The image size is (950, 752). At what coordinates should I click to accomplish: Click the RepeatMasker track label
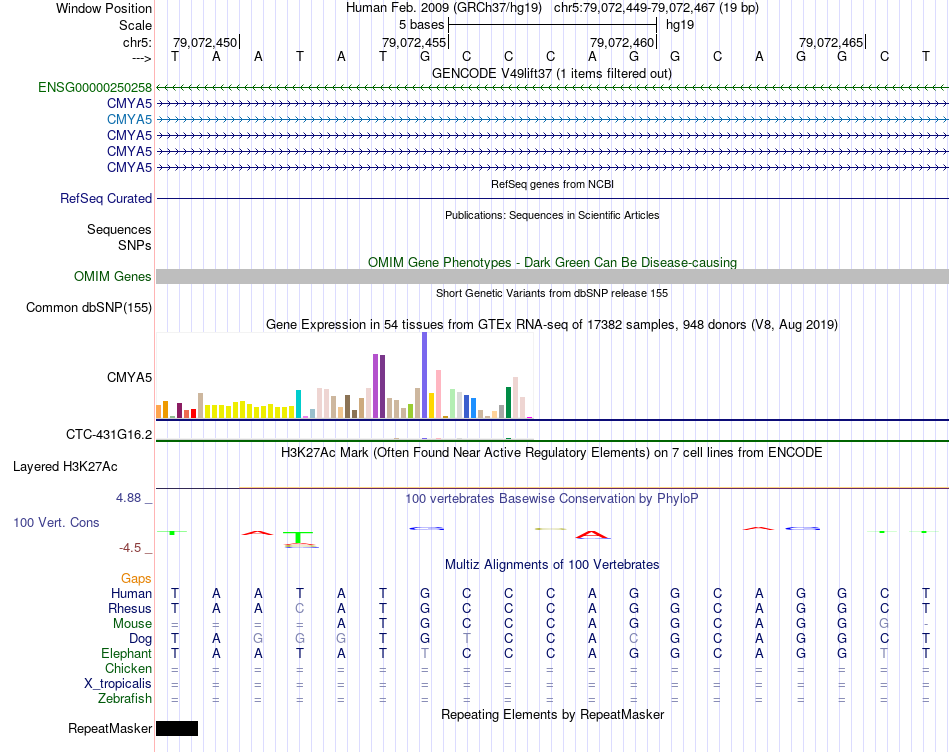(x=110, y=728)
